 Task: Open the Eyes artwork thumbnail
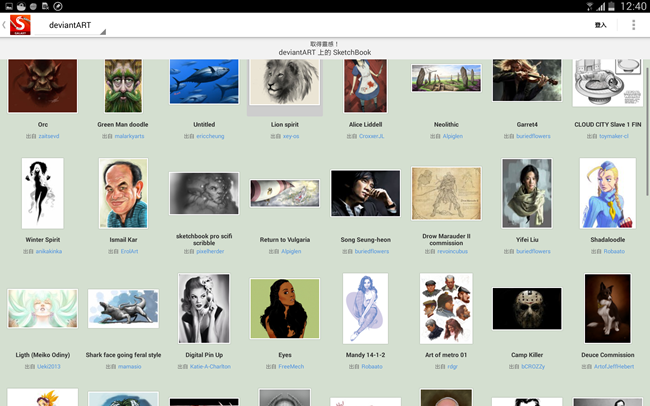[x=285, y=309]
